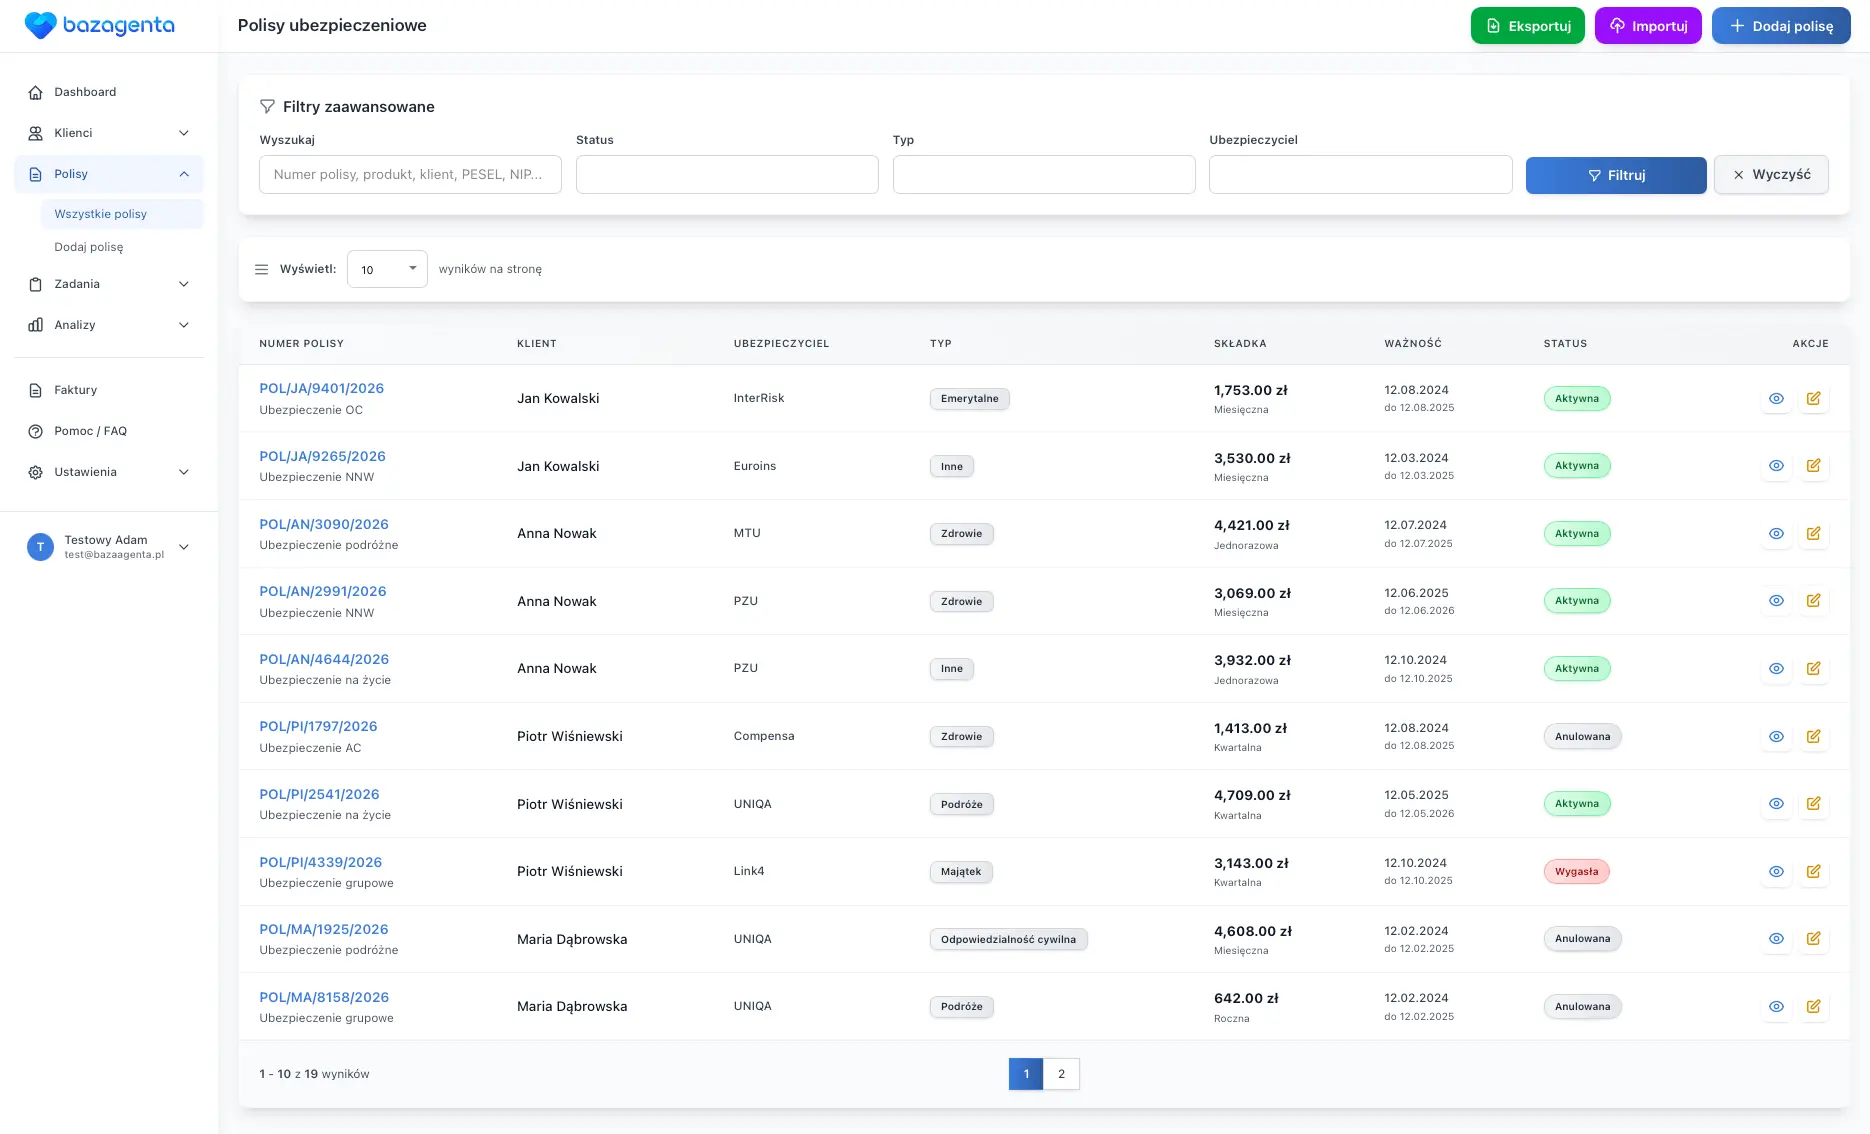
Task: Click the Filtruj button
Action: pos(1615,175)
